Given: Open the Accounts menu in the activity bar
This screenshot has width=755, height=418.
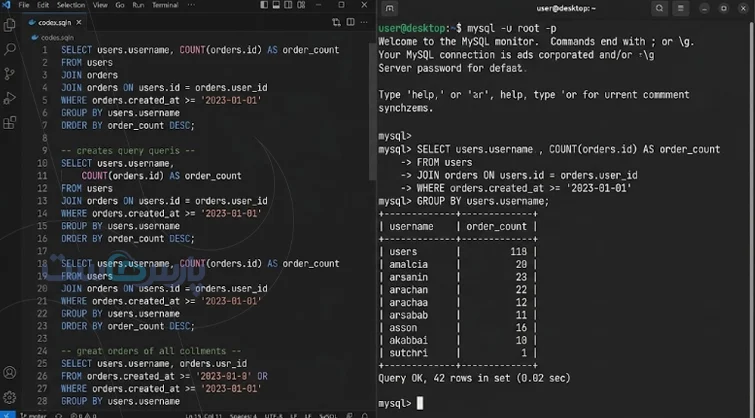Looking at the screenshot, I should point(10,373).
